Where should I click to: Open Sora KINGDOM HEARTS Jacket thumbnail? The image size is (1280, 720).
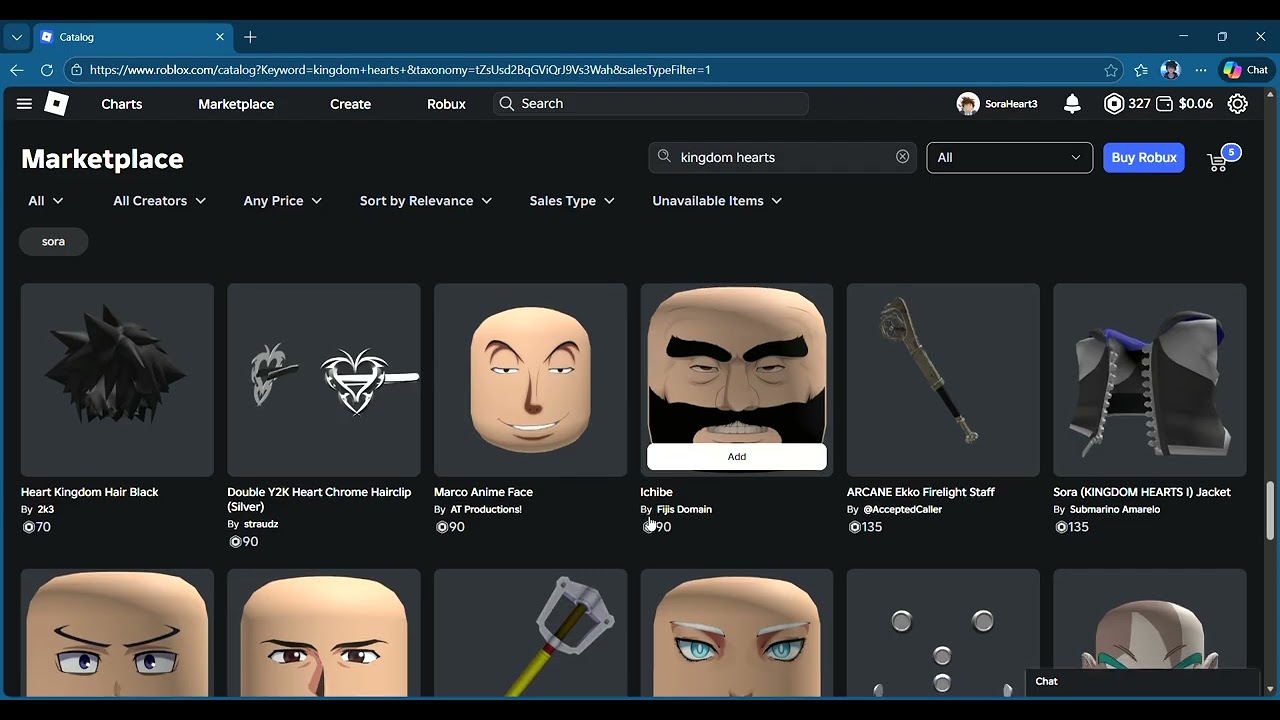click(x=1150, y=380)
